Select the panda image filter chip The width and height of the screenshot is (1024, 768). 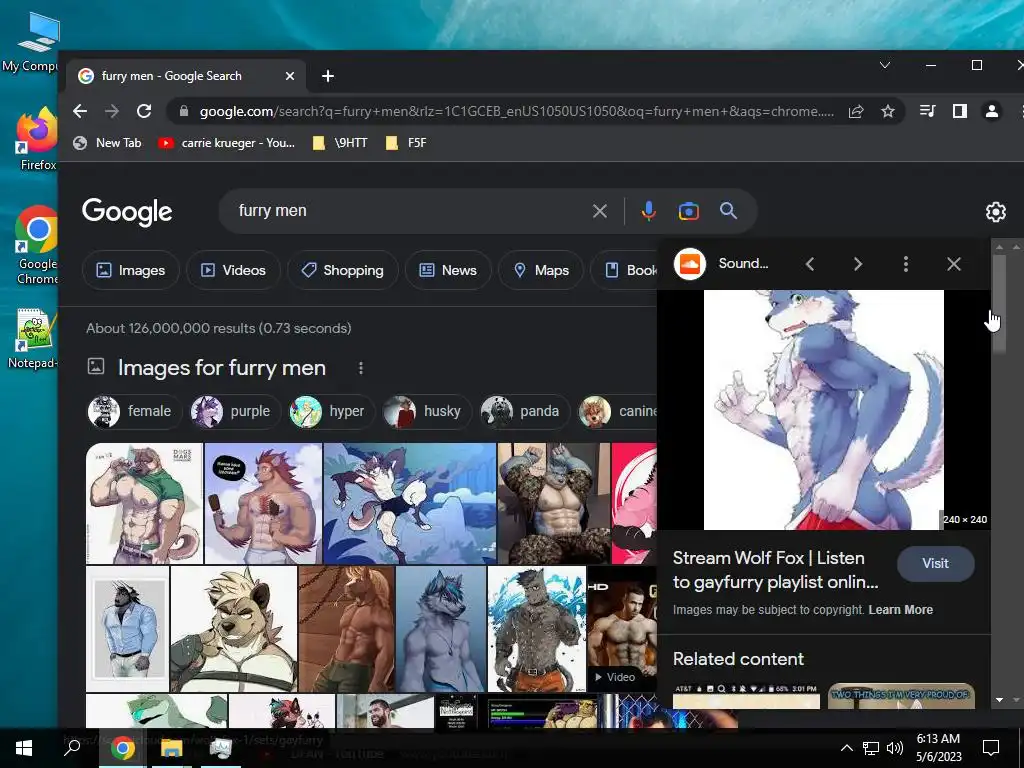[x=524, y=411]
